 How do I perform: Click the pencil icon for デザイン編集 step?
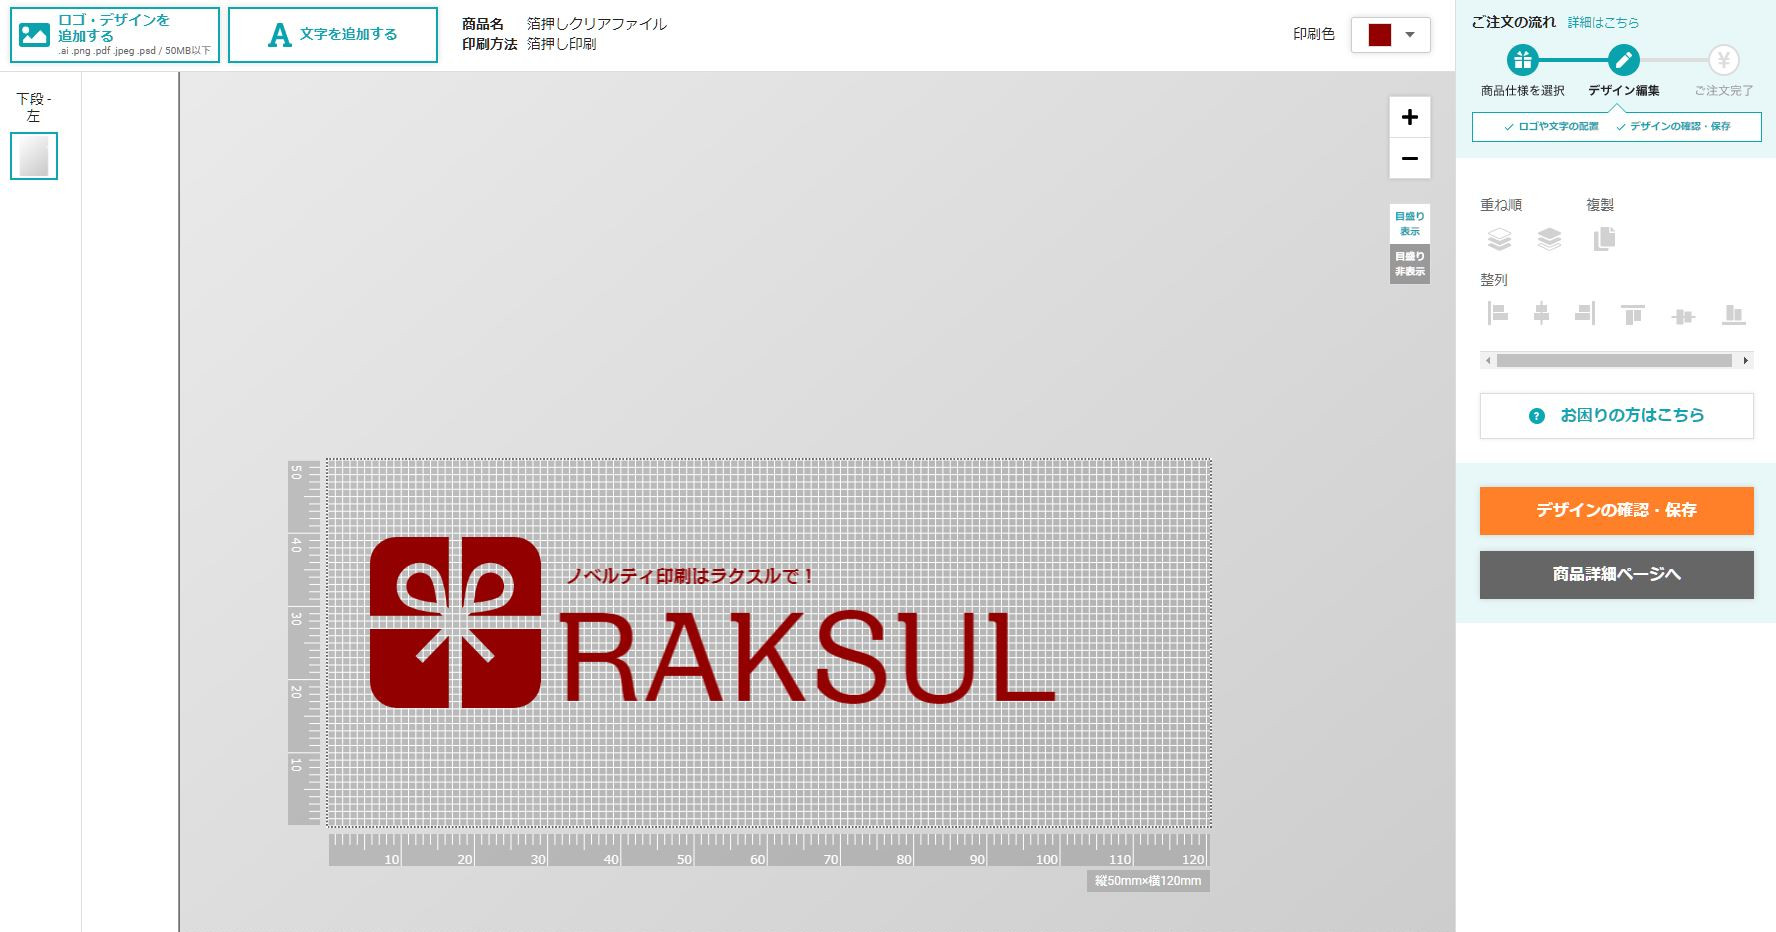tap(1624, 60)
